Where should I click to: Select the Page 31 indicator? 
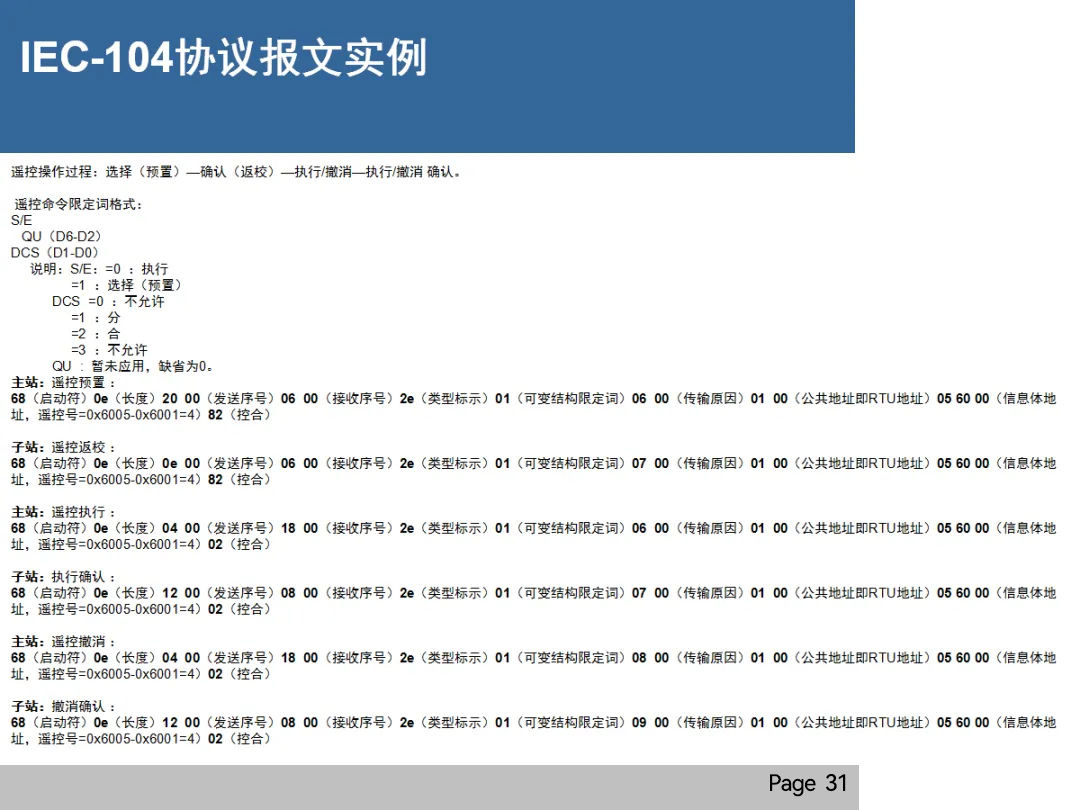[x=807, y=784]
